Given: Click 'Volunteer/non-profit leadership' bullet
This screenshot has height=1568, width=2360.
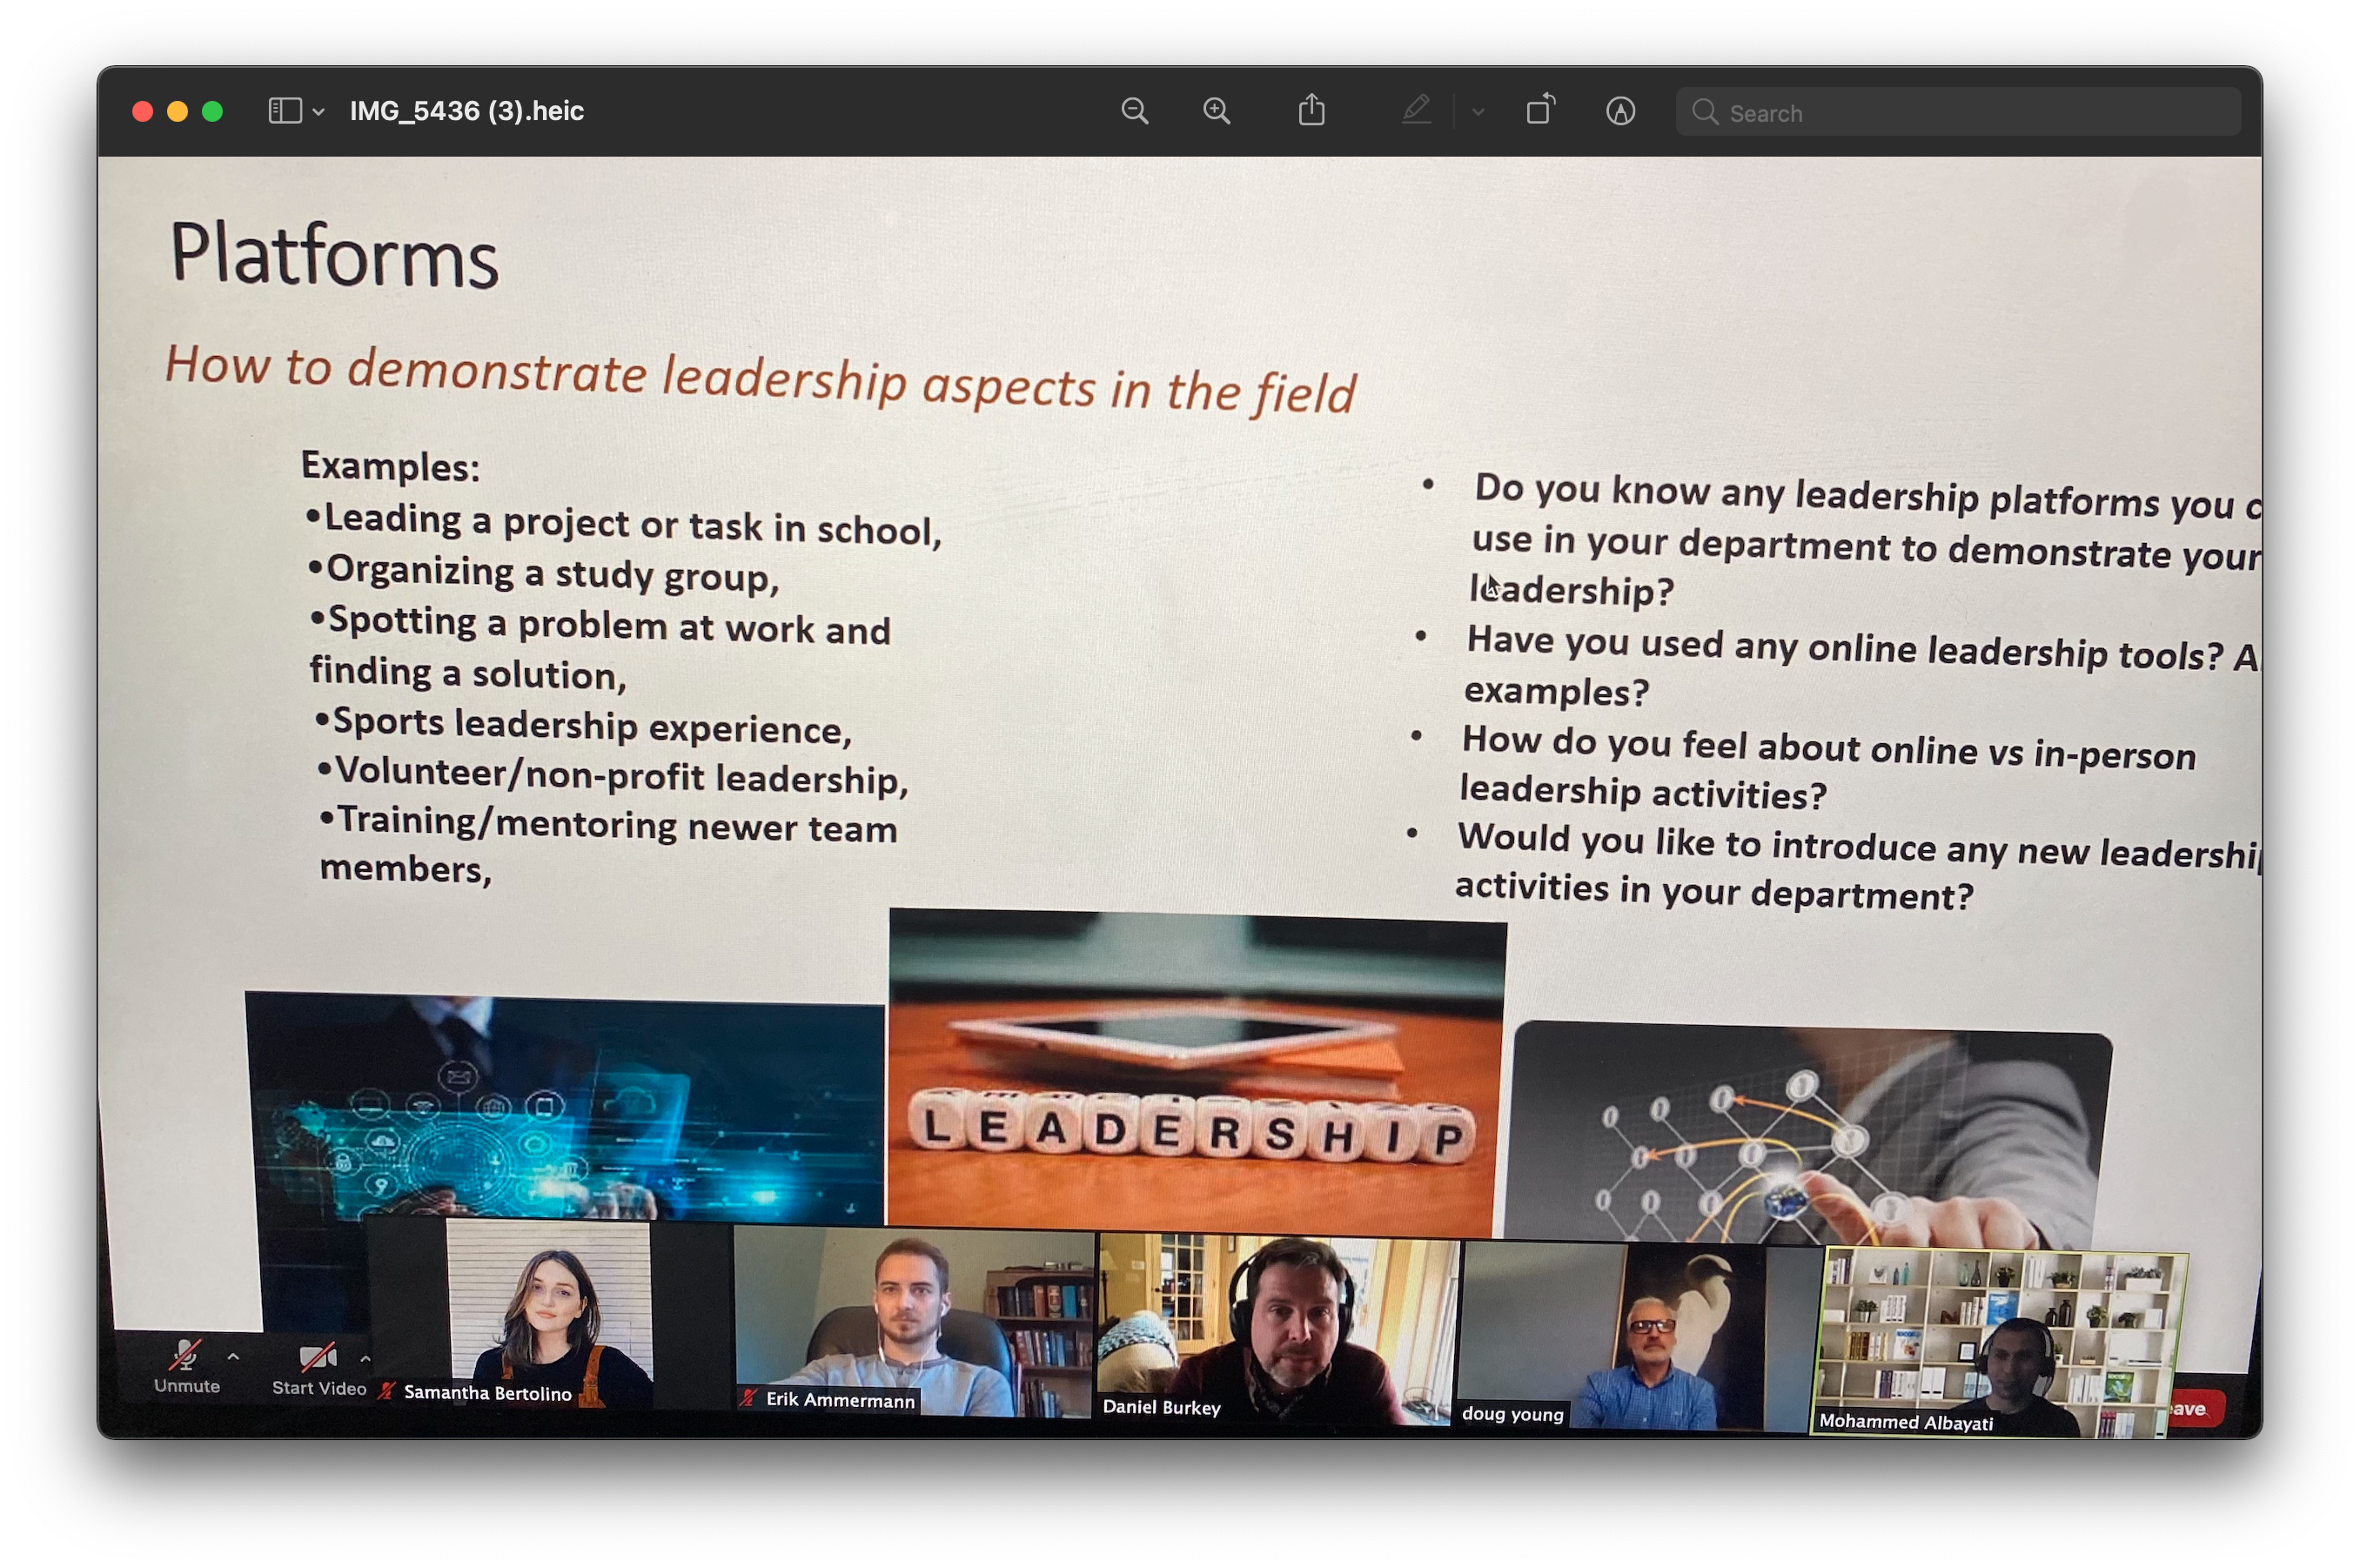Looking at the screenshot, I should 613,776.
